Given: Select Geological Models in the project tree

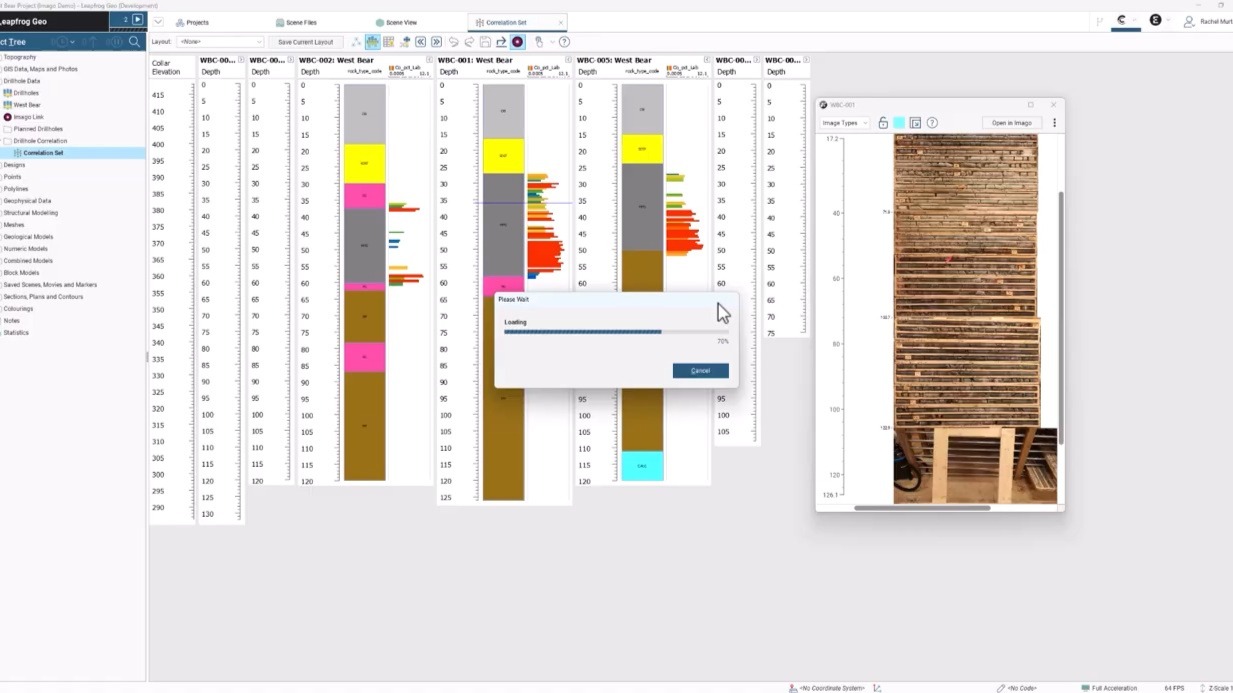Looking at the screenshot, I should tap(27, 237).
